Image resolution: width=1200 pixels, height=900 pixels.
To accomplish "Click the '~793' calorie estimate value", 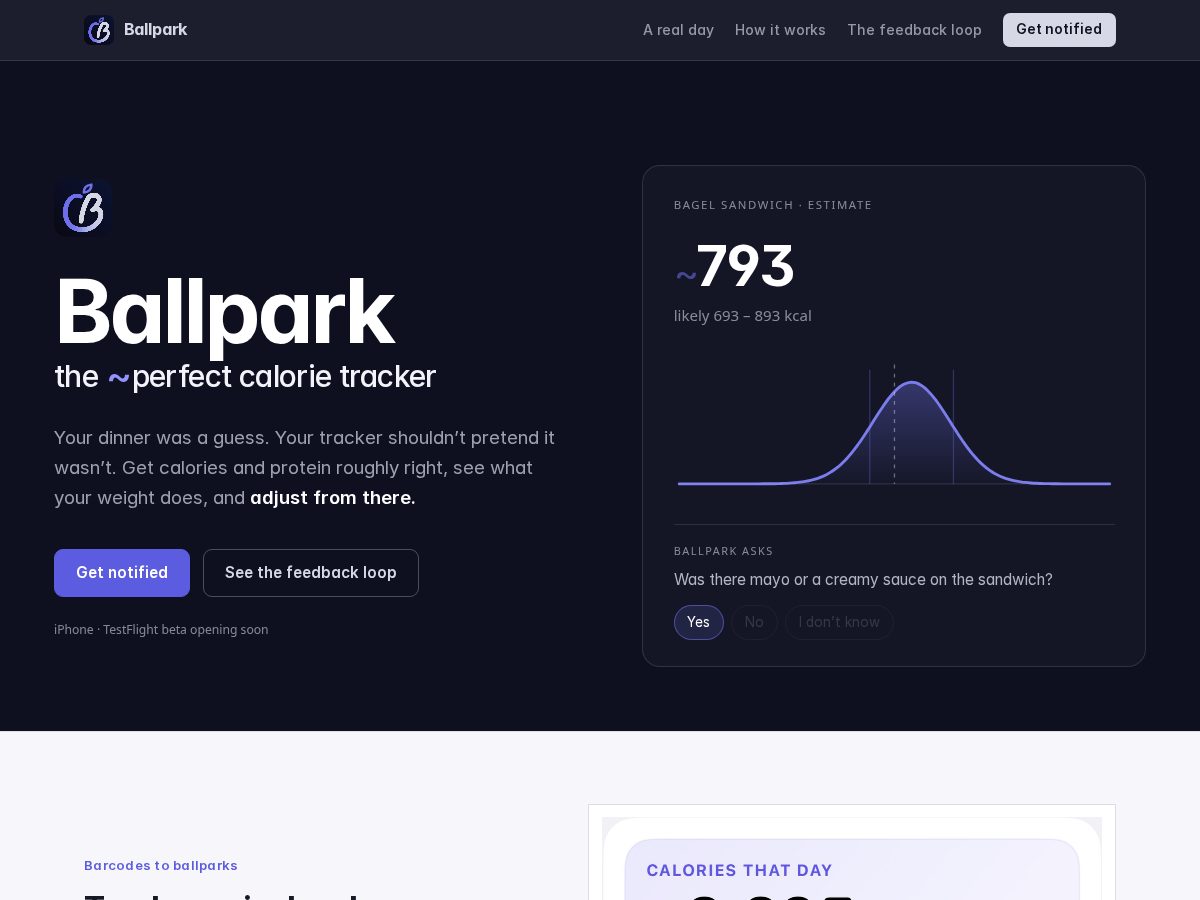I will click(x=735, y=267).
